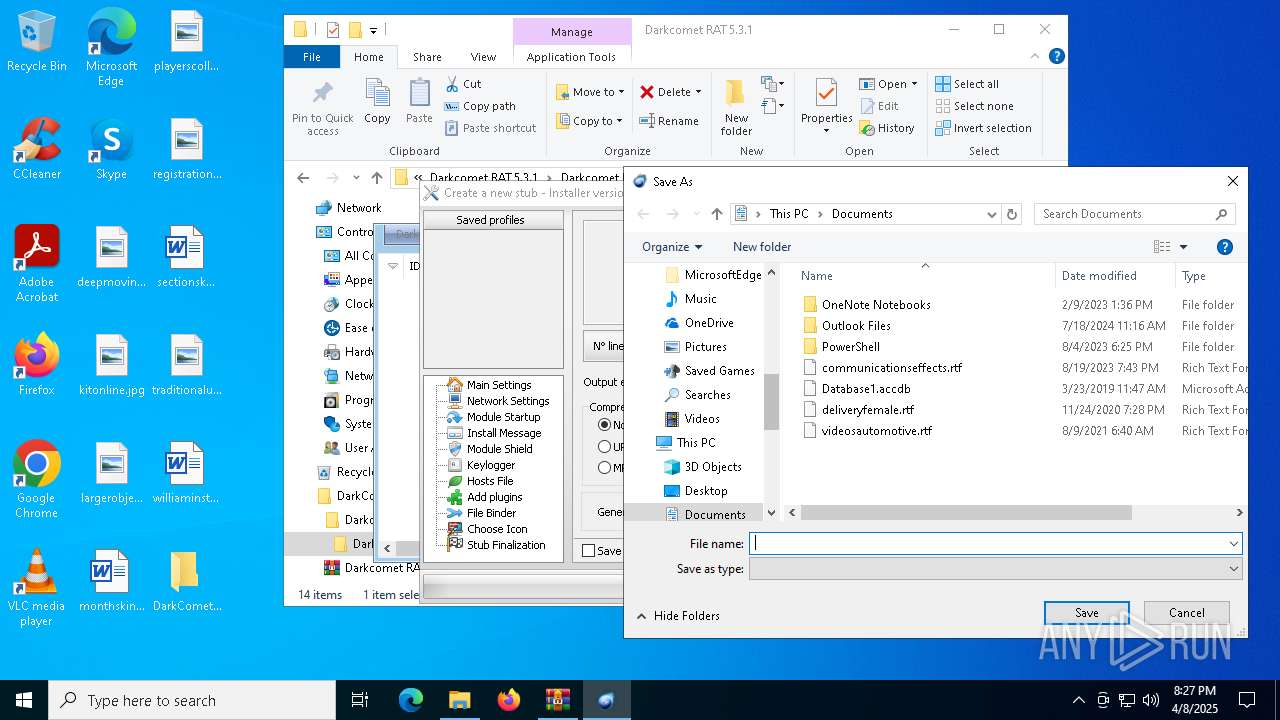Expand the File name history dropdown

coord(1233,544)
